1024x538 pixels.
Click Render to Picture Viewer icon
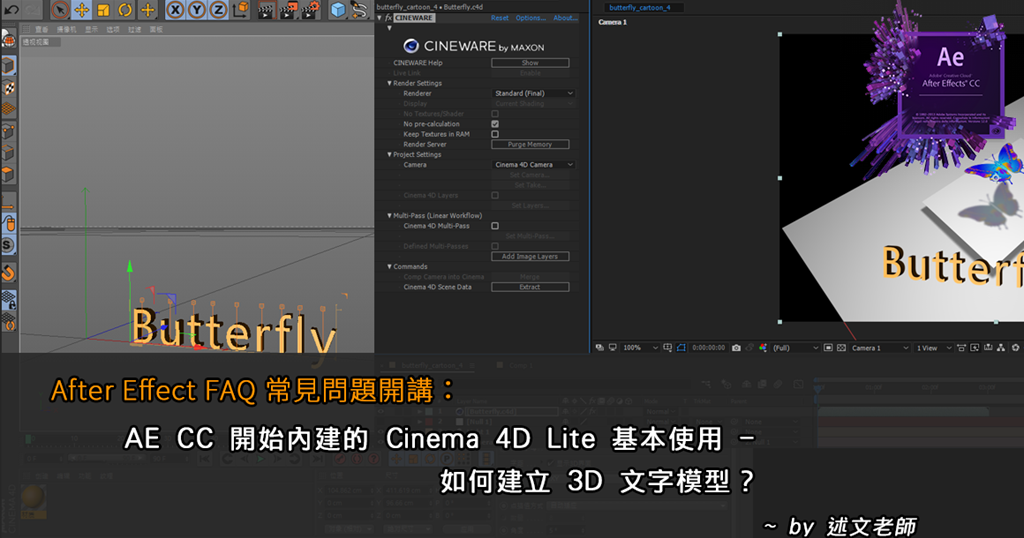click(x=288, y=10)
